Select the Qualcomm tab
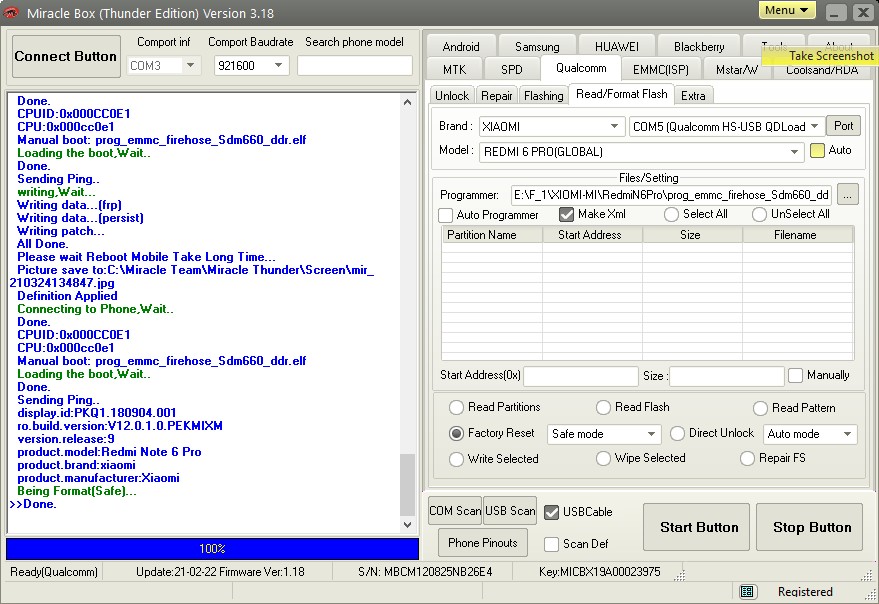This screenshot has width=879, height=604. (581, 68)
